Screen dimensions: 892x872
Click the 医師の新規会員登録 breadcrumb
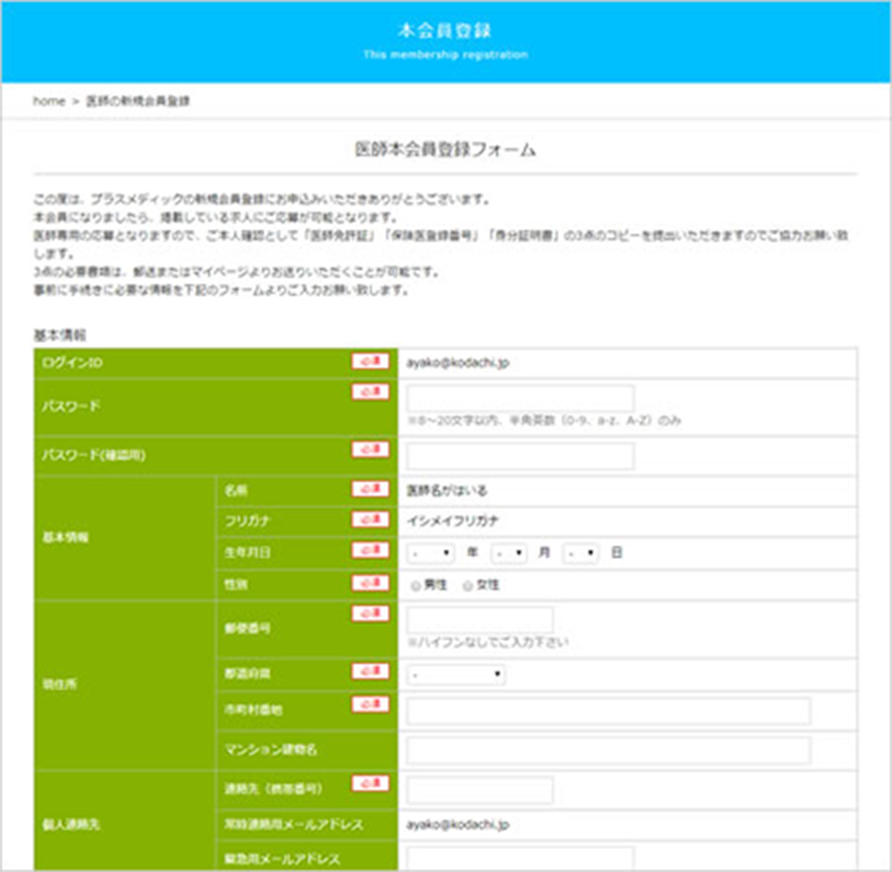tap(138, 102)
